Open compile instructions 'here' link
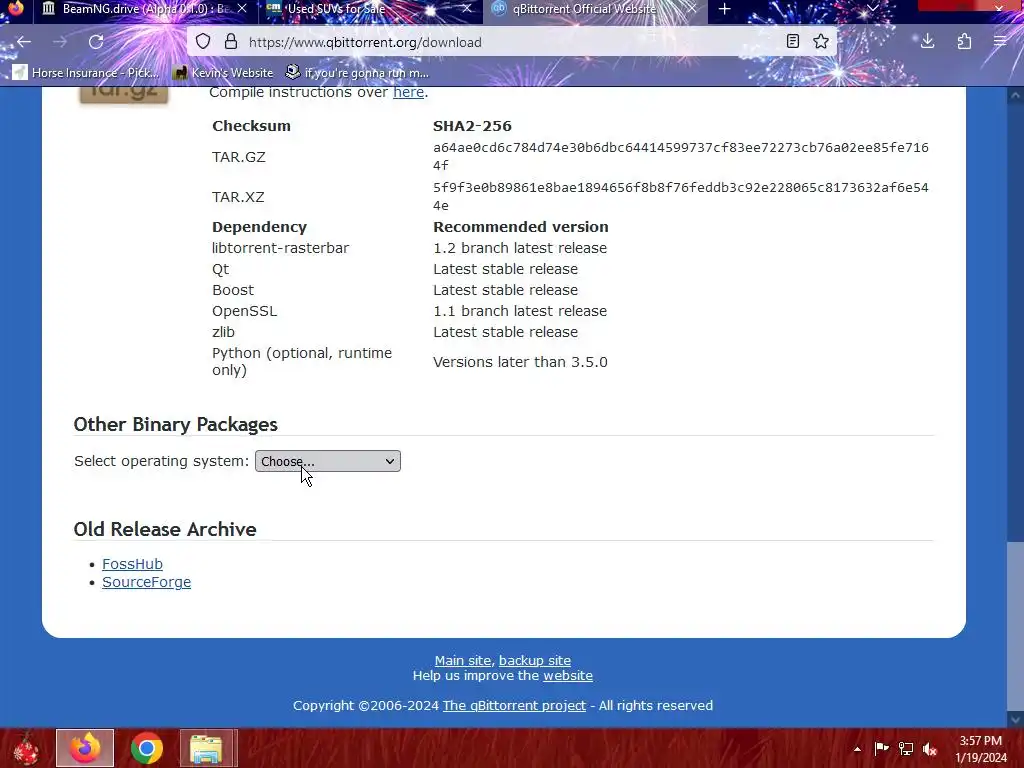This screenshot has width=1024, height=768. (408, 92)
